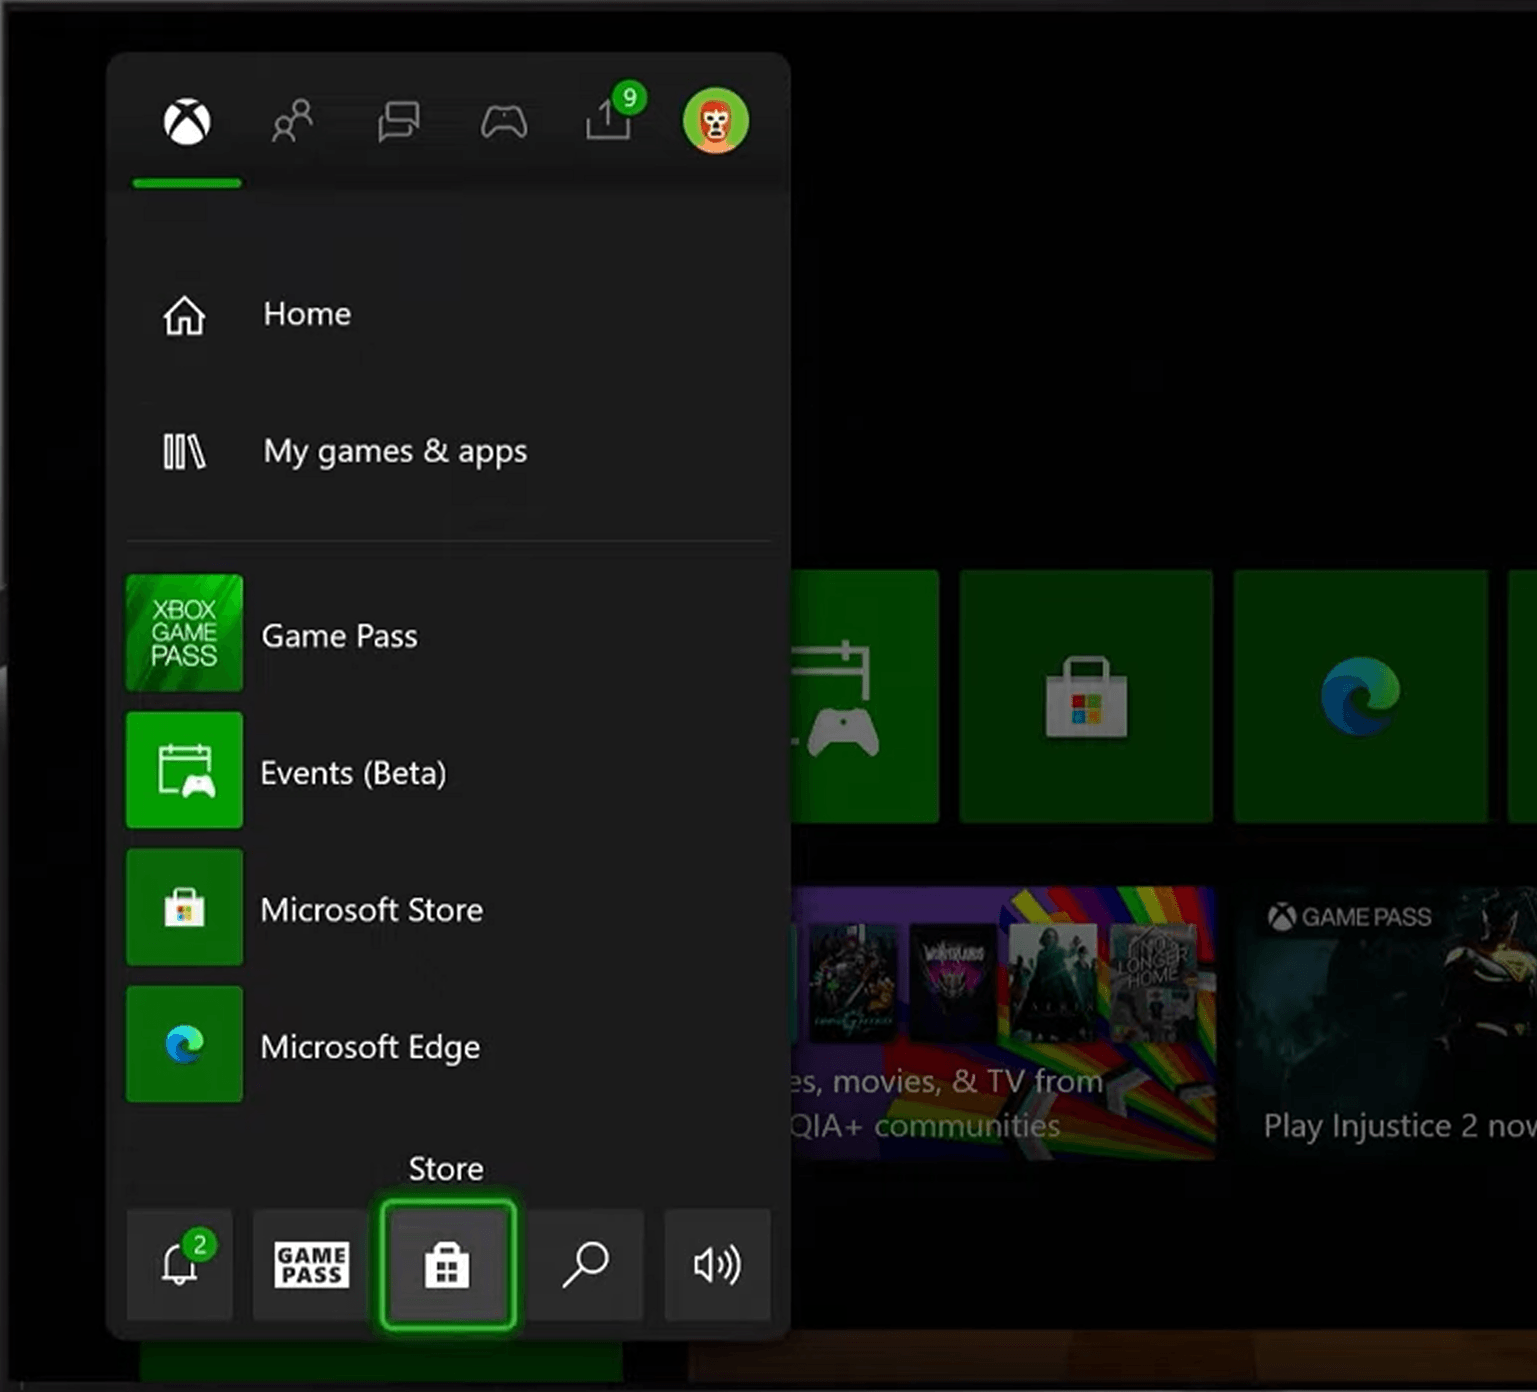Open the profile avatar tab
Viewport: 1537px width, 1392px height.
(x=715, y=122)
